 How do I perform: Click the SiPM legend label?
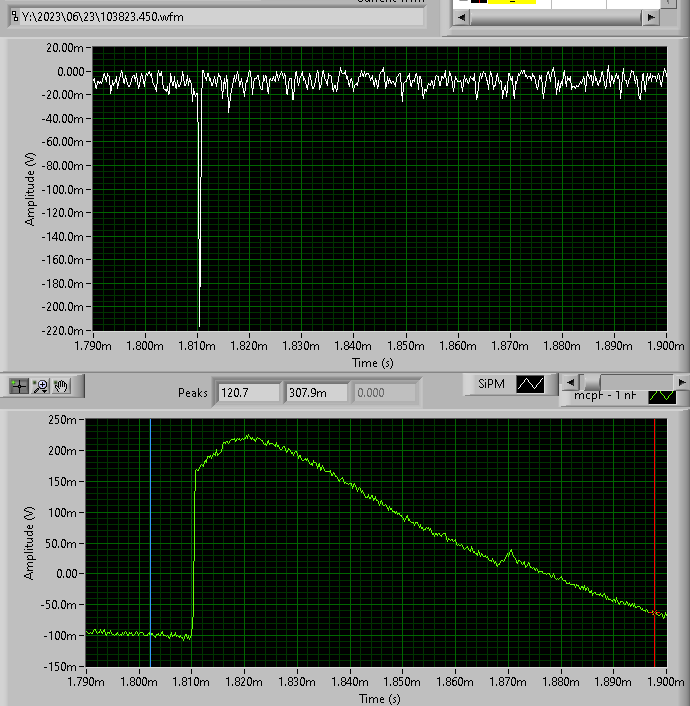pyautogui.click(x=491, y=384)
